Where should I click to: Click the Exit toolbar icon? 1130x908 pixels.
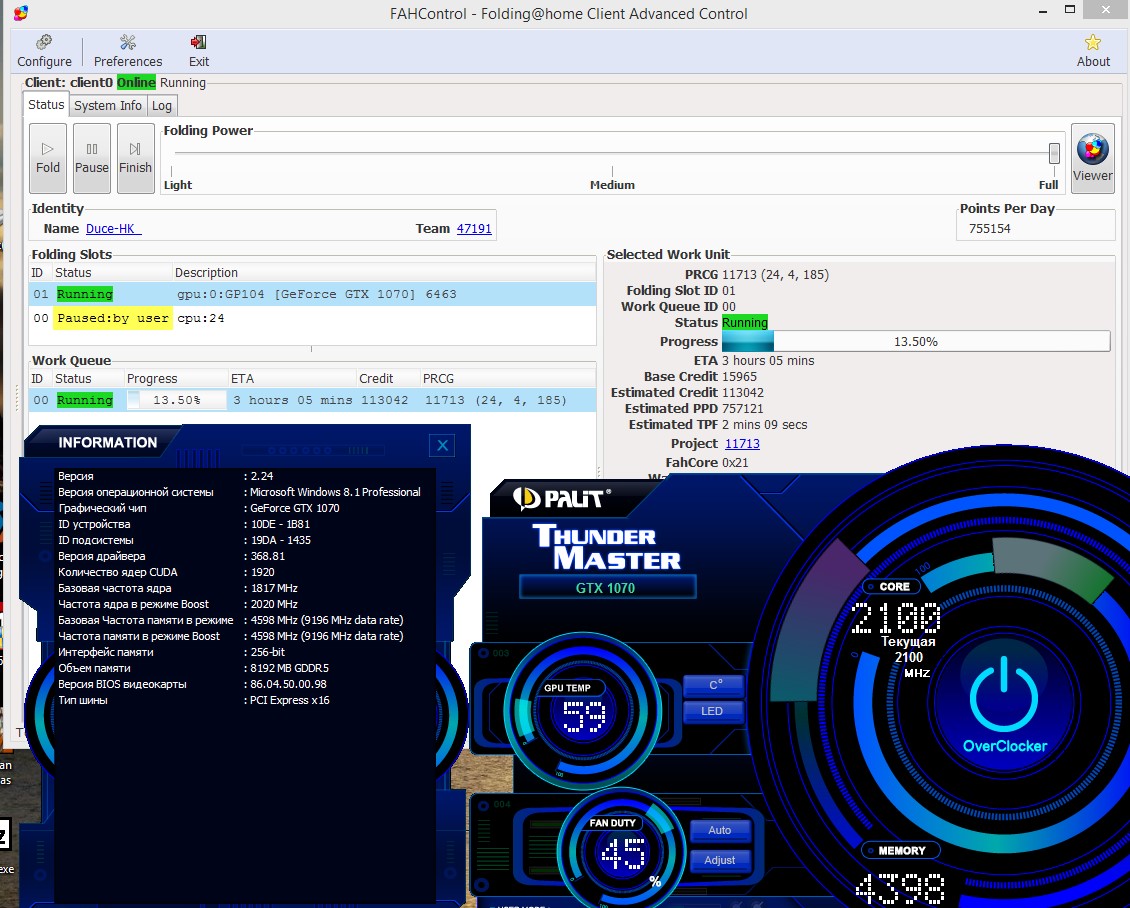tap(199, 51)
